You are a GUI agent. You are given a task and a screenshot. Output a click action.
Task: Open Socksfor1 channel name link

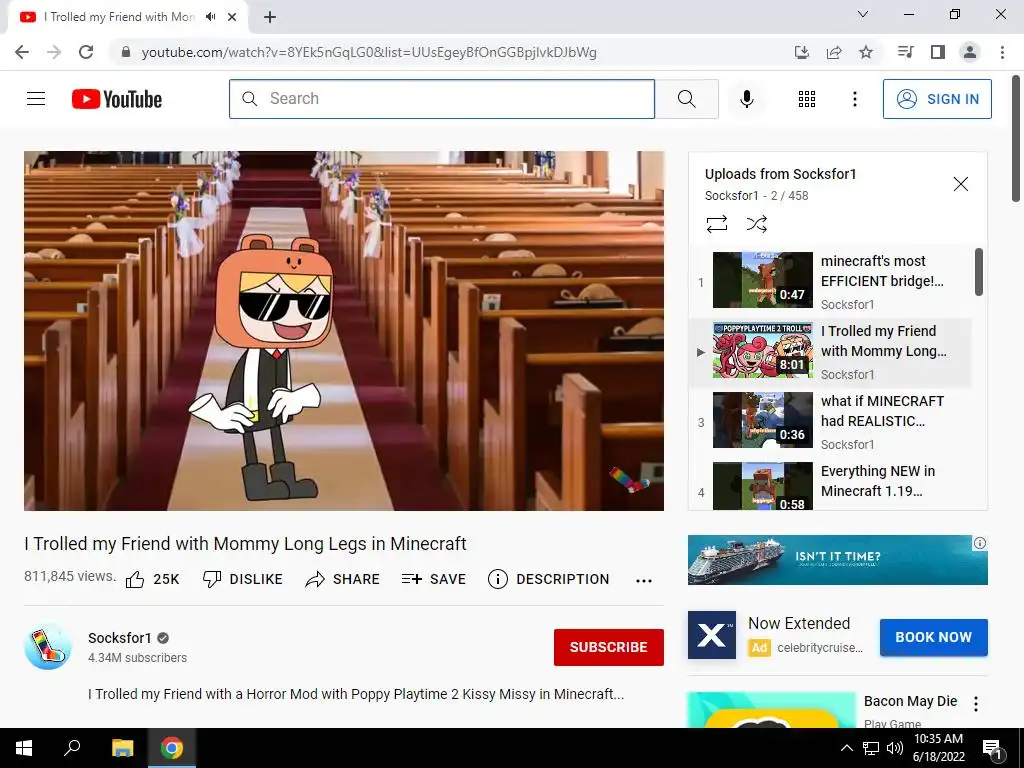click(x=120, y=638)
